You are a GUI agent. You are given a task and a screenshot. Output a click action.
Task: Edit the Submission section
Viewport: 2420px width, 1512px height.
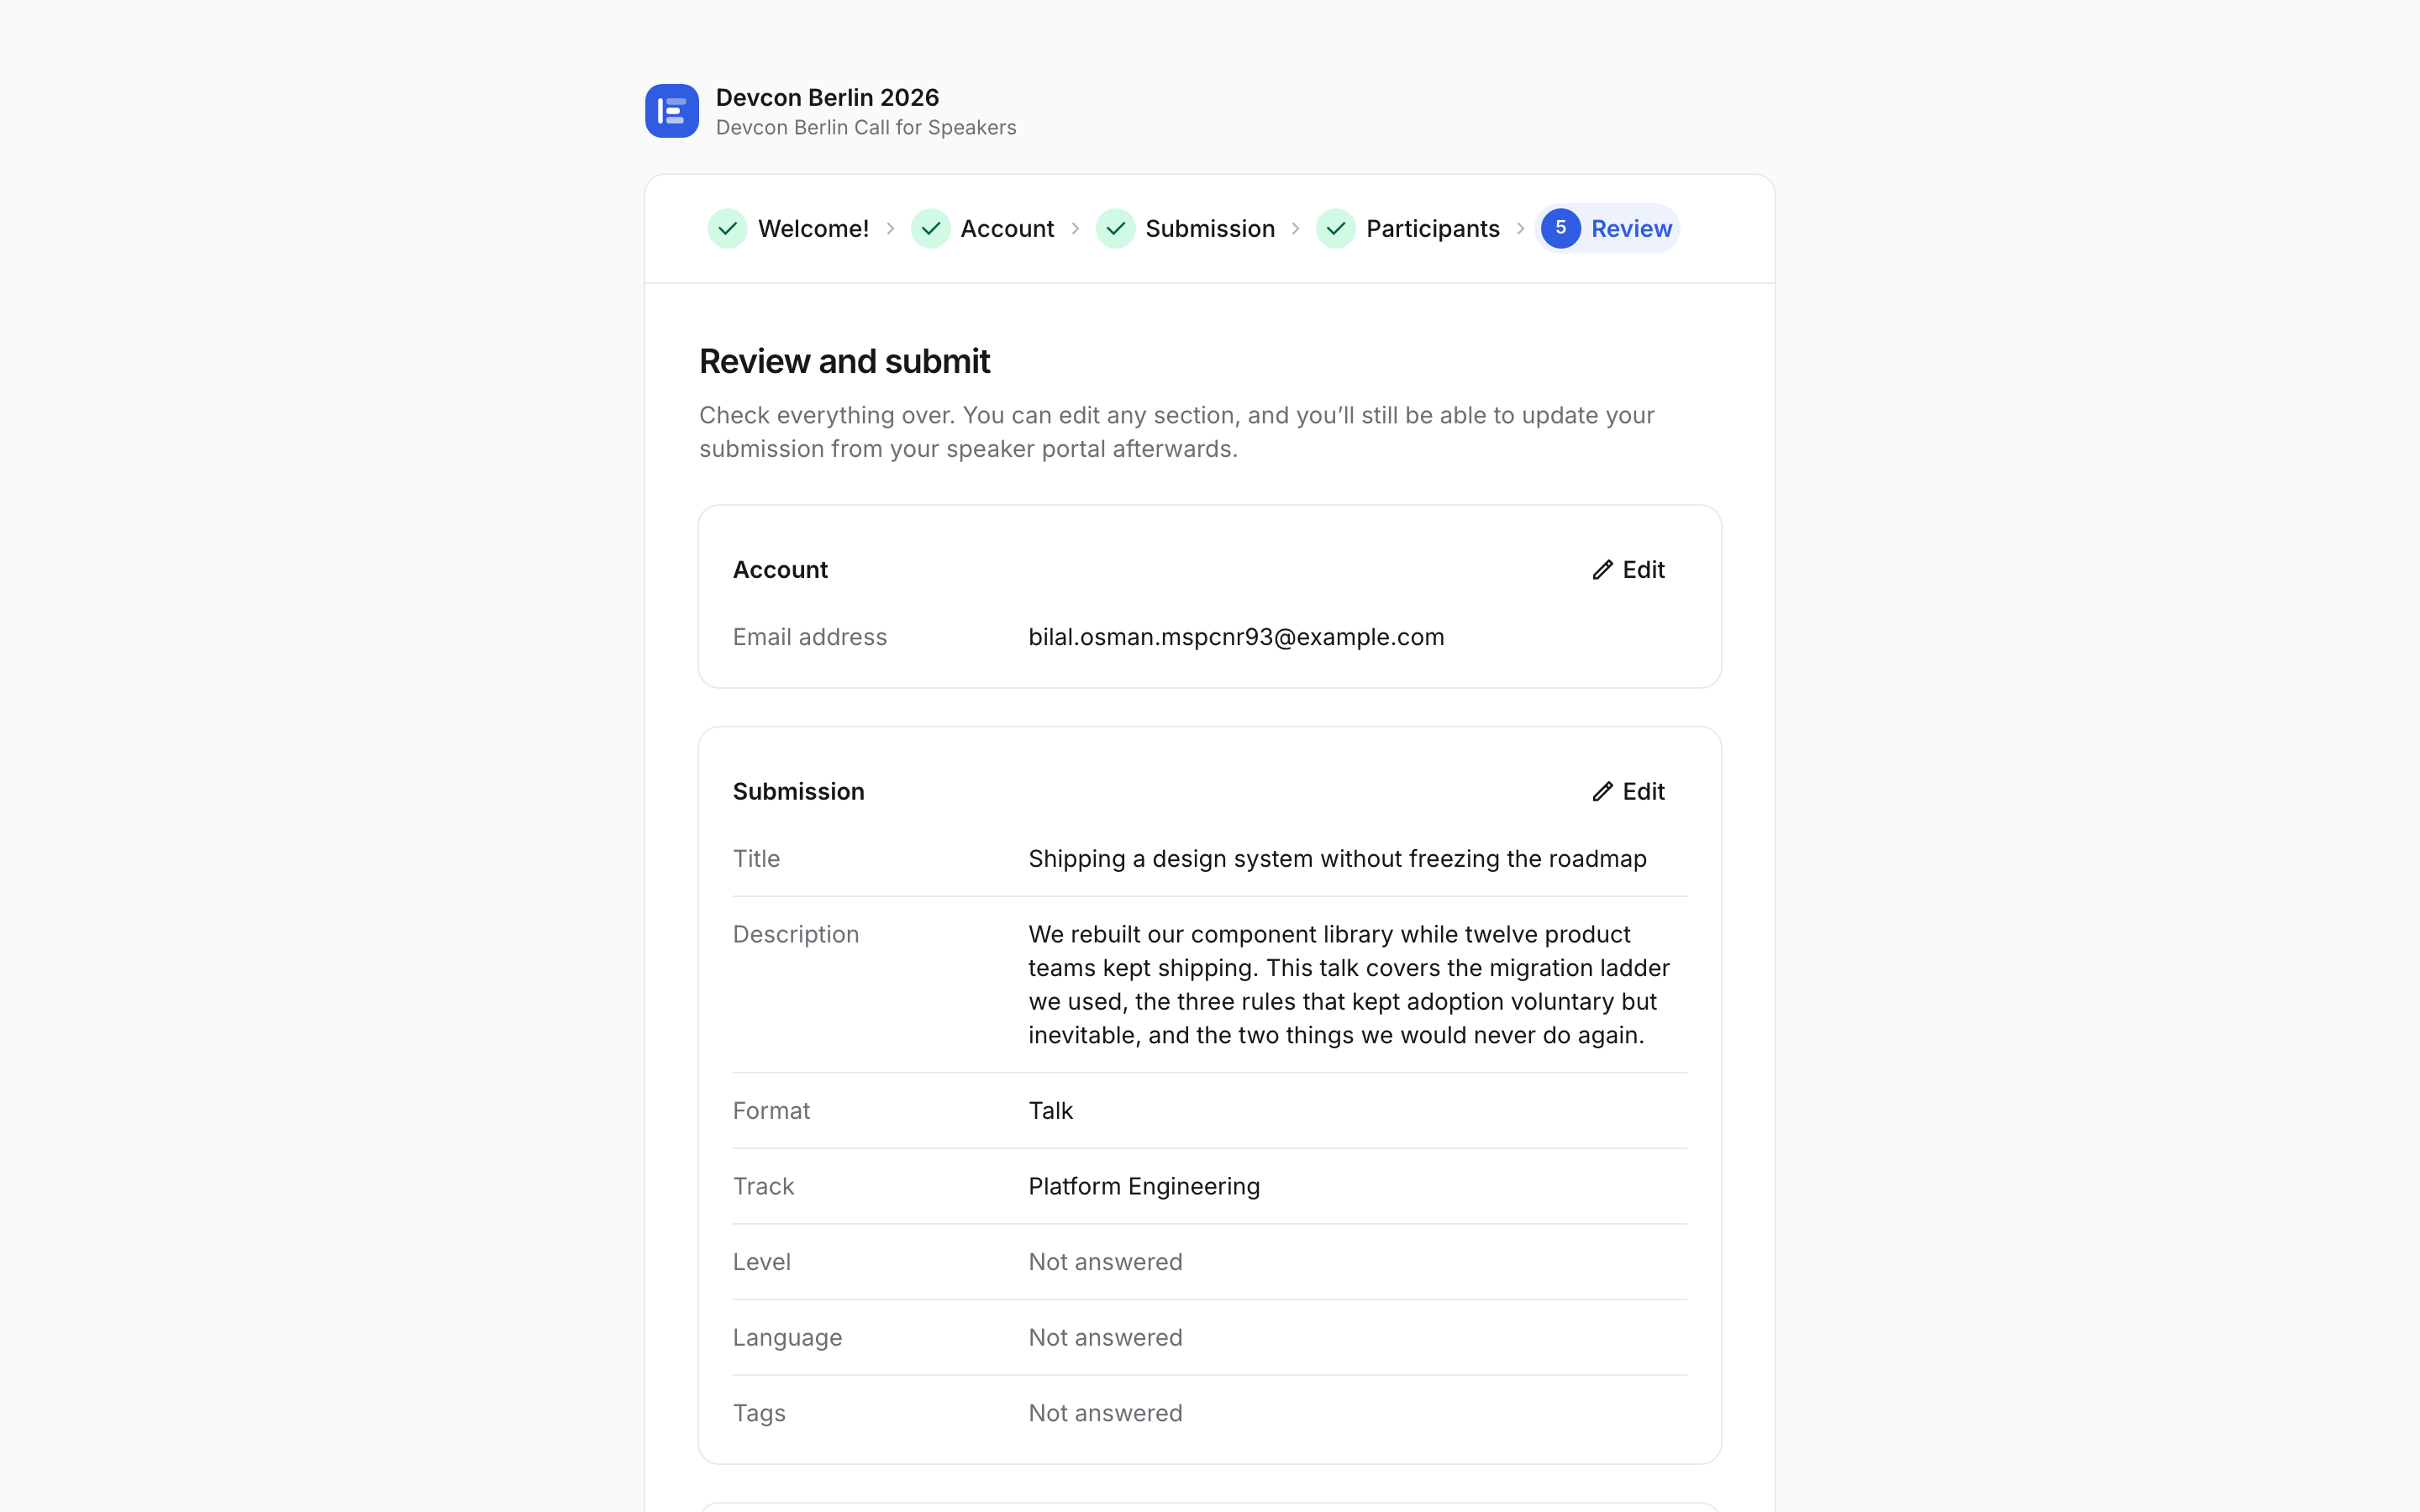click(1628, 791)
